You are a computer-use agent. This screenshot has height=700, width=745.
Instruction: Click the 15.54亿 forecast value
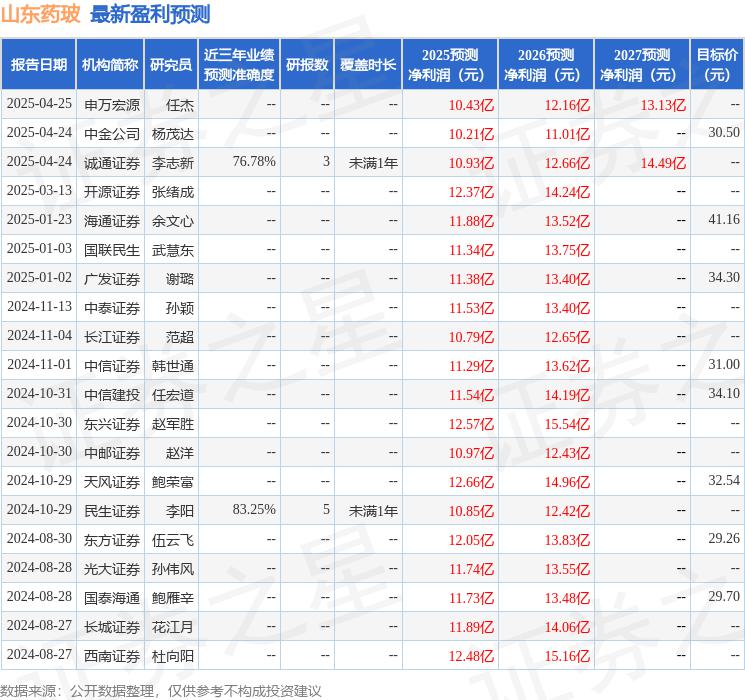coord(567,424)
